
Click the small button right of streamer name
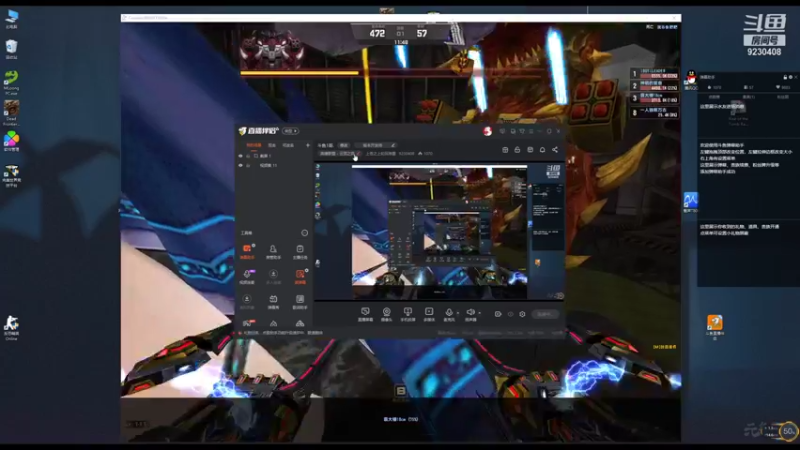344,145
